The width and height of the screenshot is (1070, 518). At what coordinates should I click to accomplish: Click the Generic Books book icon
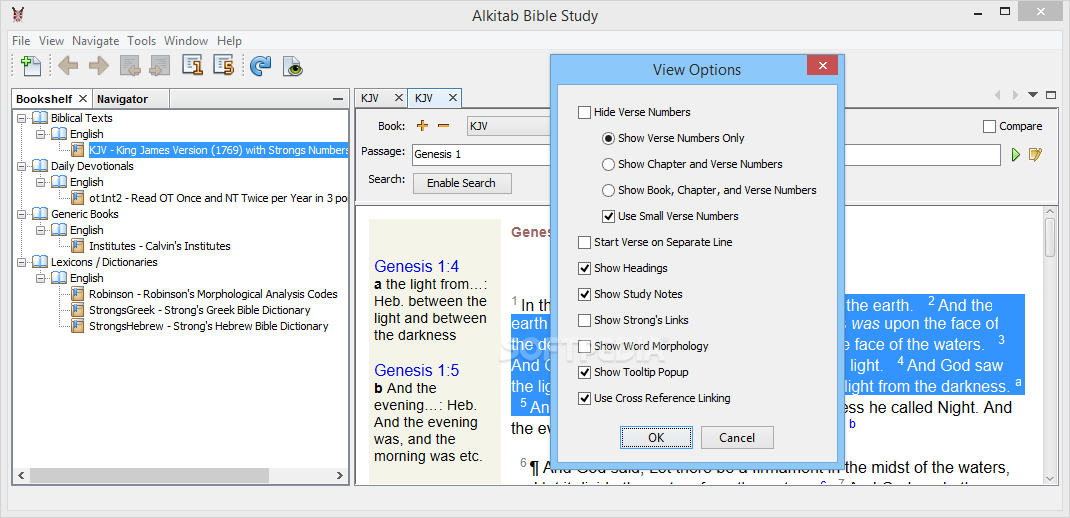[40, 214]
